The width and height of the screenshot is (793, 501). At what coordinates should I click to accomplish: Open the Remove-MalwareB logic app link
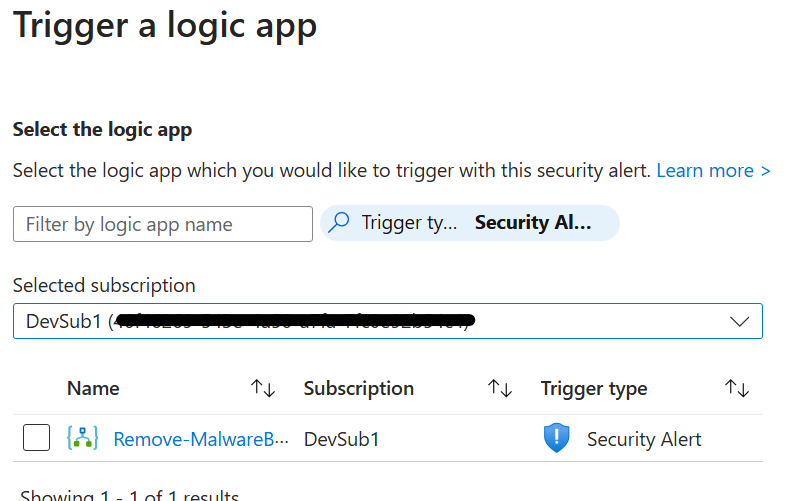click(x=201, y=439)
